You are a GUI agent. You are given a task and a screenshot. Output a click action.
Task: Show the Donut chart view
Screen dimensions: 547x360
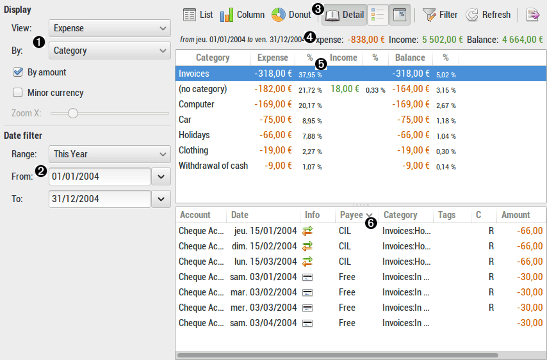(291, 15)
